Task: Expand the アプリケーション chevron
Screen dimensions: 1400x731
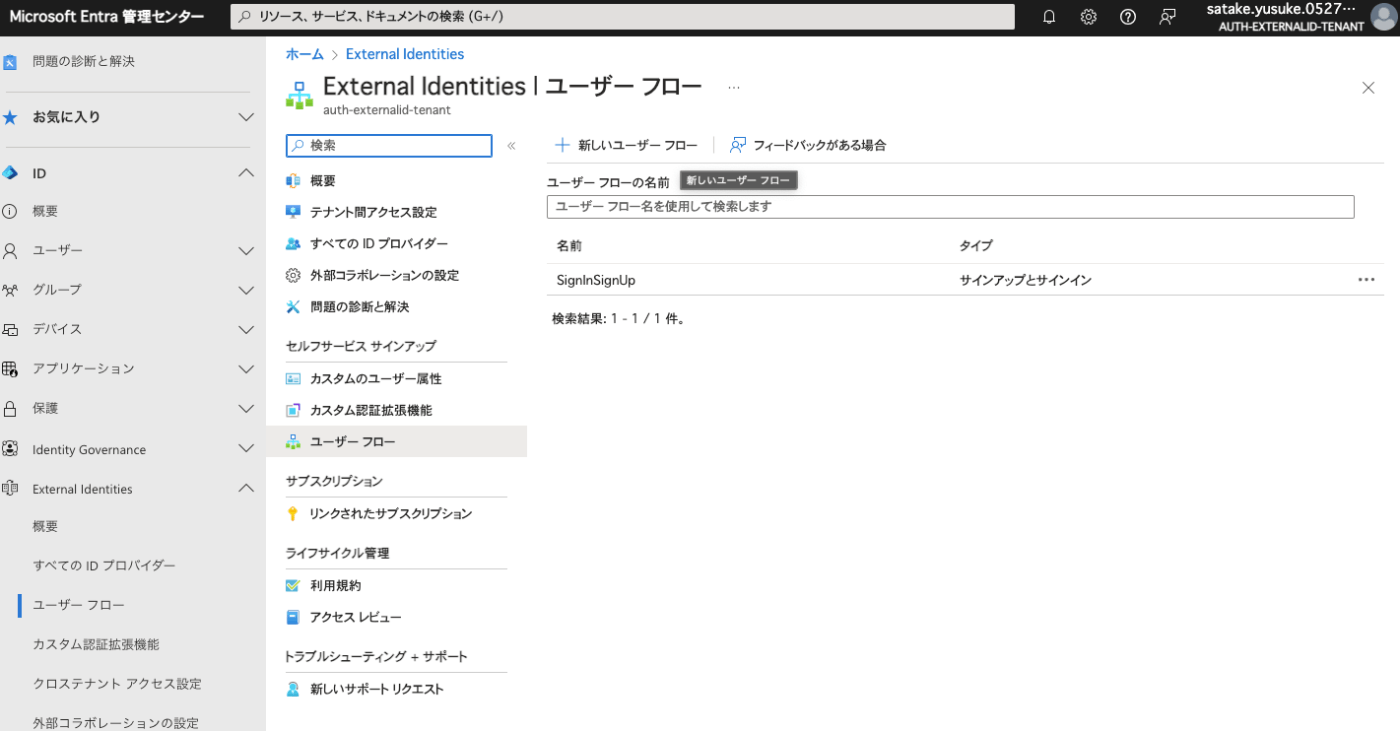Action: (246, 369)
